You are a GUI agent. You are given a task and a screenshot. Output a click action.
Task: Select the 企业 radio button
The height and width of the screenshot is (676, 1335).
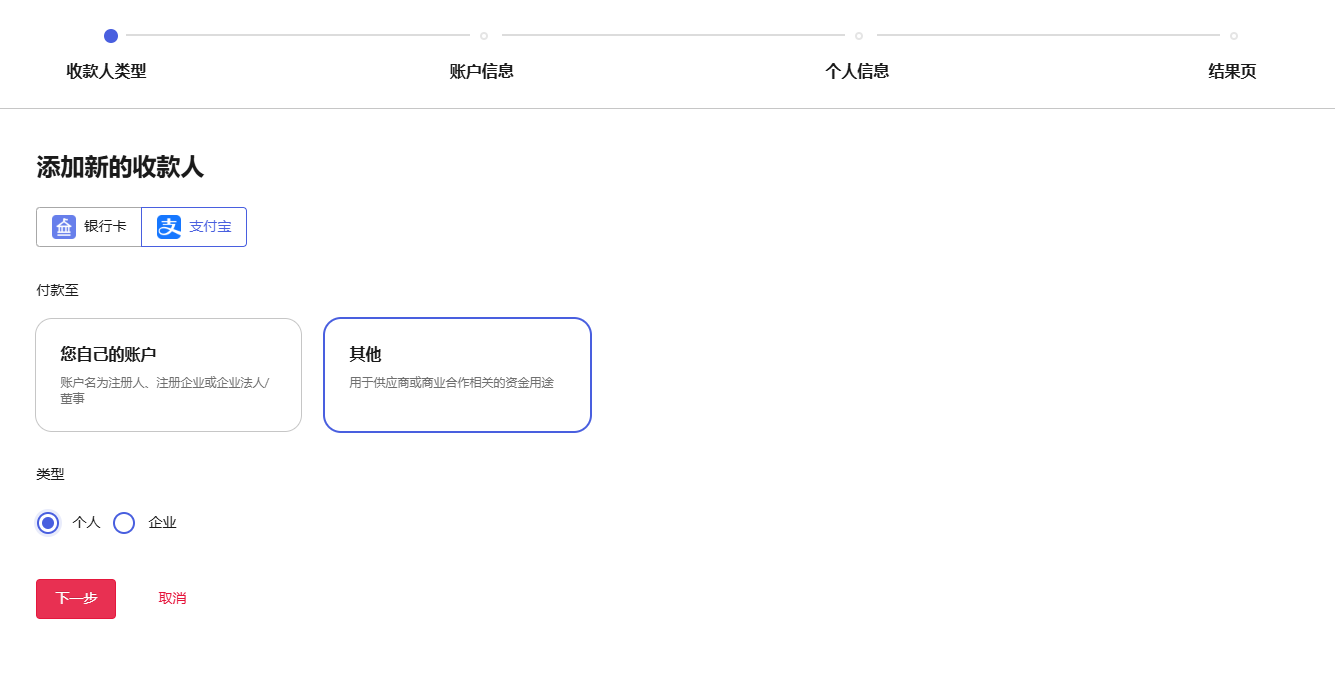124,523
